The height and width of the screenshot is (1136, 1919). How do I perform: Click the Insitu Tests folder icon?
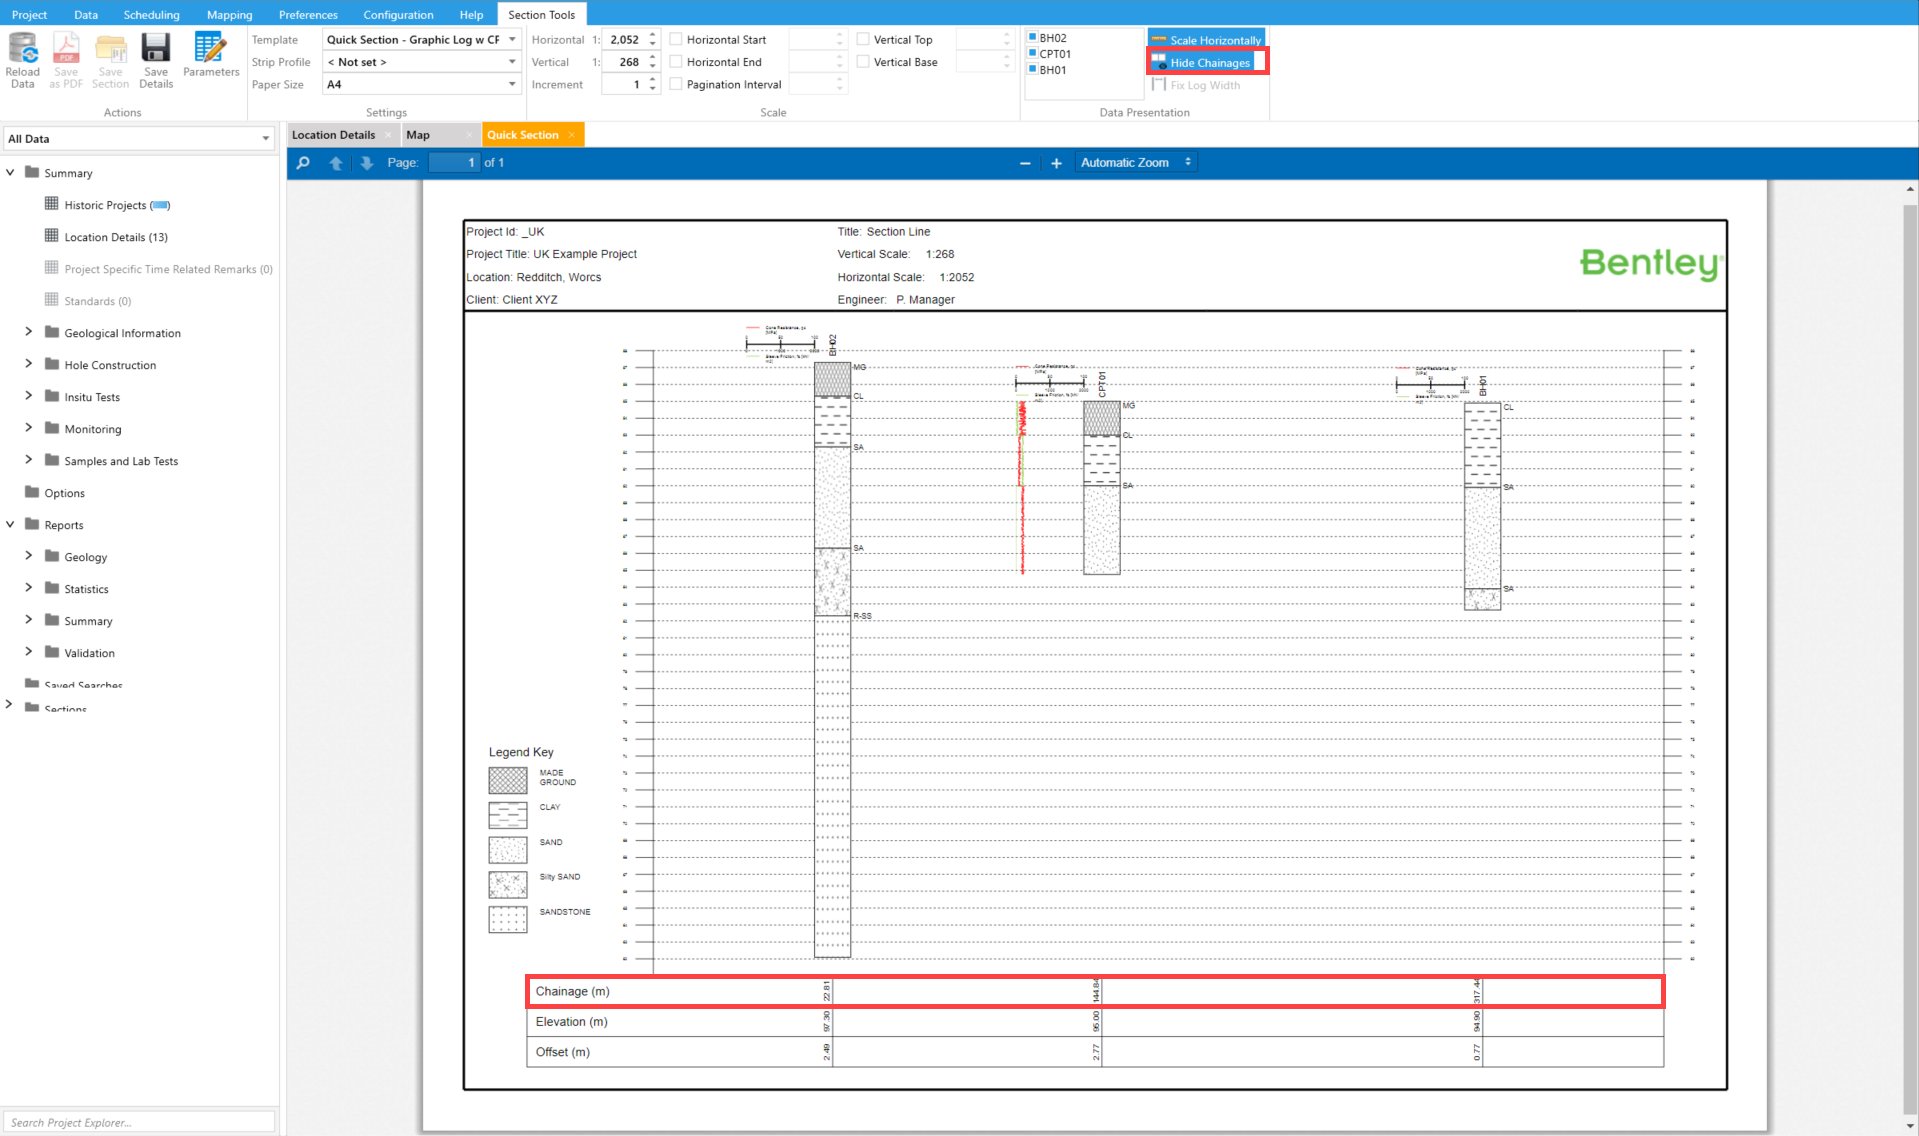52,396
